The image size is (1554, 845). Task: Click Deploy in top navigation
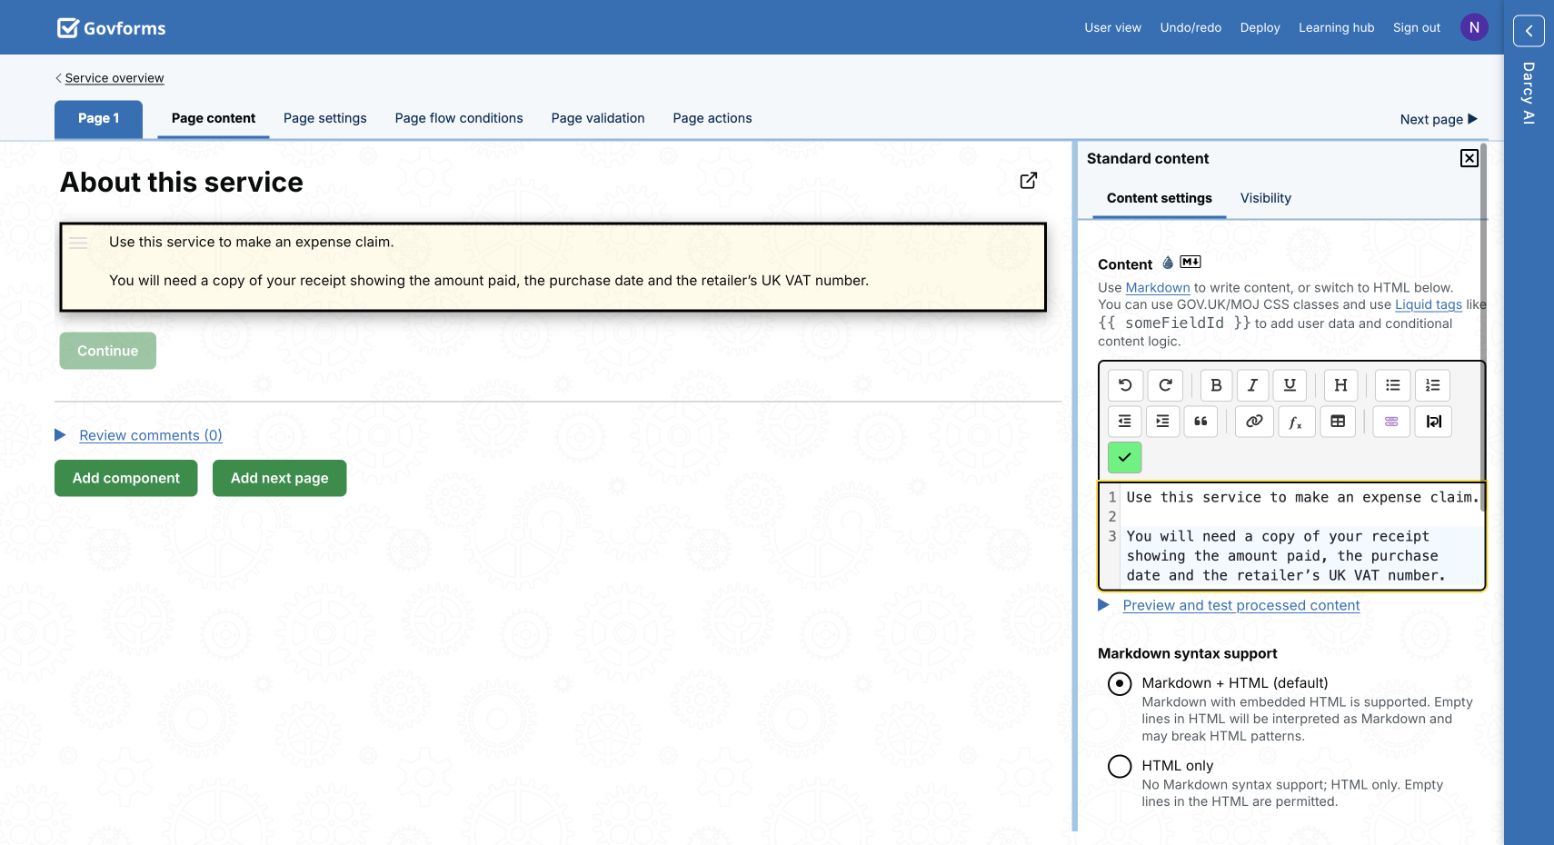[1260, 28]
